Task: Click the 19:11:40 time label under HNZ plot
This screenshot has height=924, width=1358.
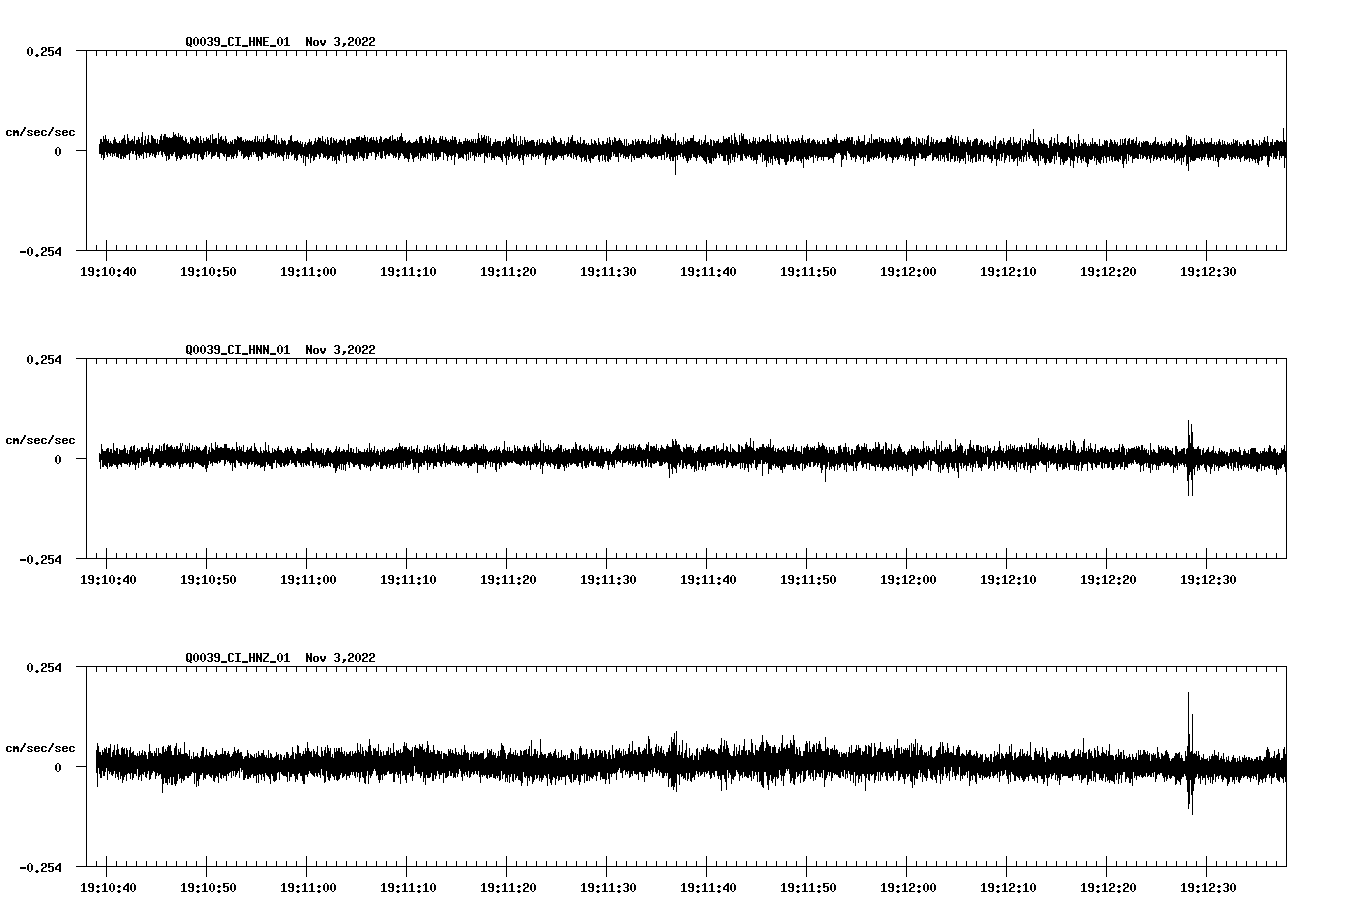Action: point(708,888)
